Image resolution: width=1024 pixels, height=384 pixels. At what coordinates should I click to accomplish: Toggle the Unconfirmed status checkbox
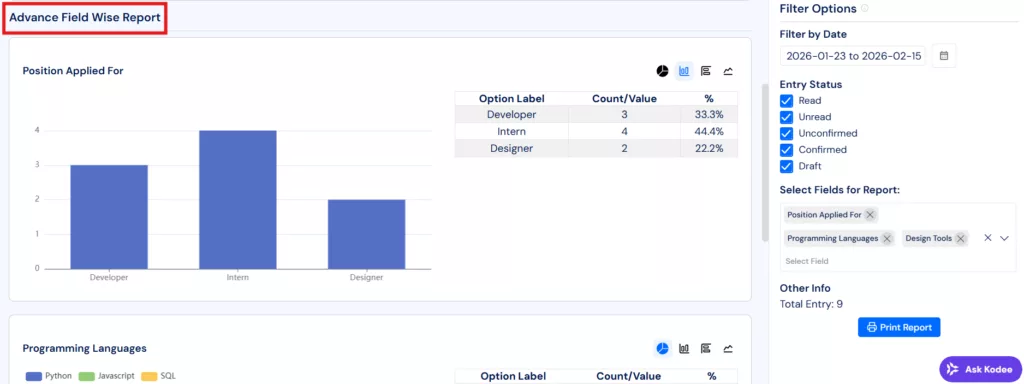(786, 133)
